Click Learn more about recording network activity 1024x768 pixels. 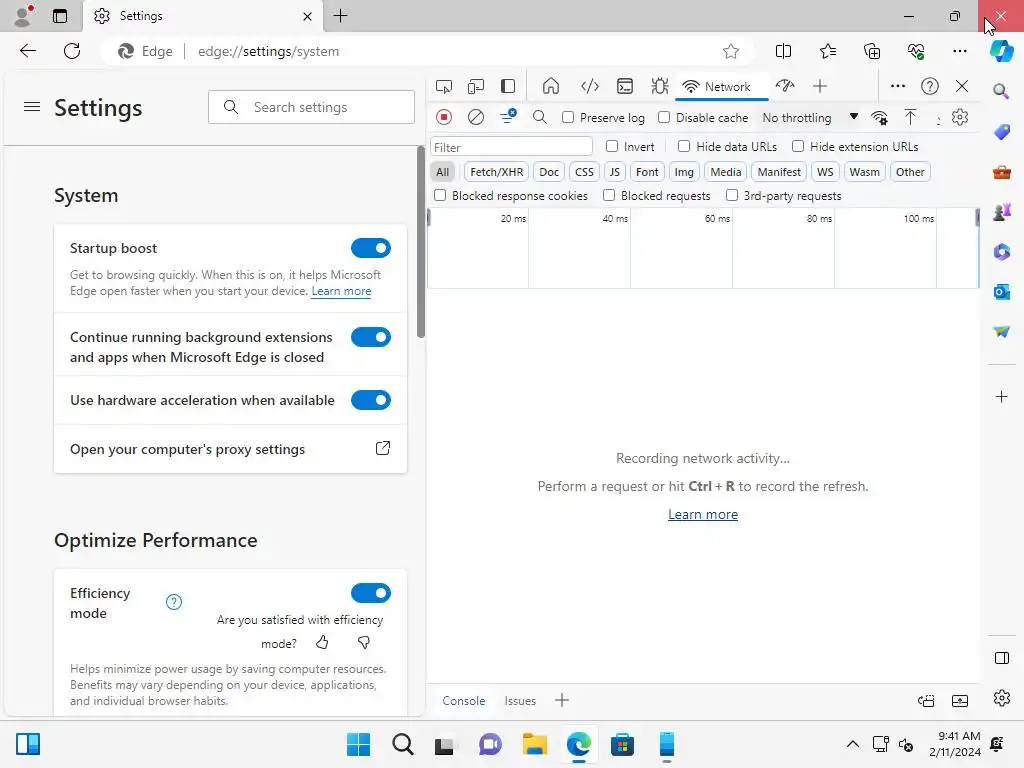[x=703, y=515]
